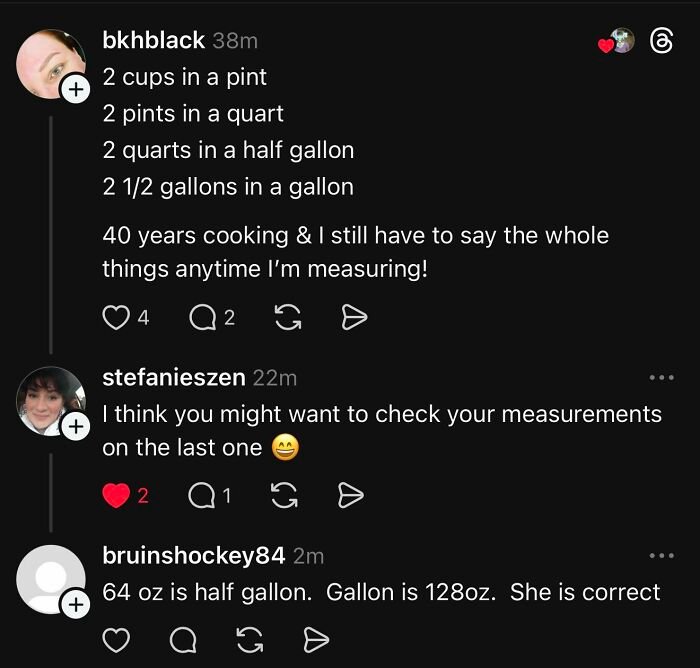
Task: Follow stefanieszen via plus badge
Action: [x=76, y=427]
